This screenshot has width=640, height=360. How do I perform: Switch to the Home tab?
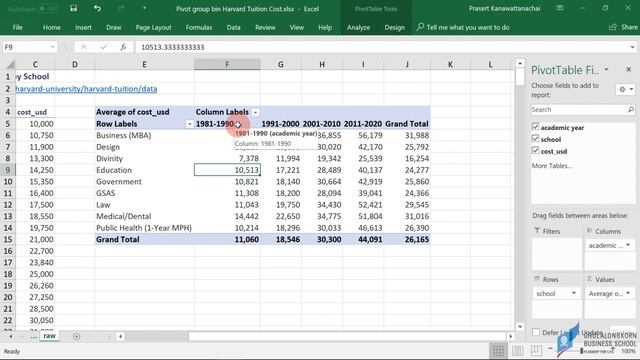[x=51, y=27]
